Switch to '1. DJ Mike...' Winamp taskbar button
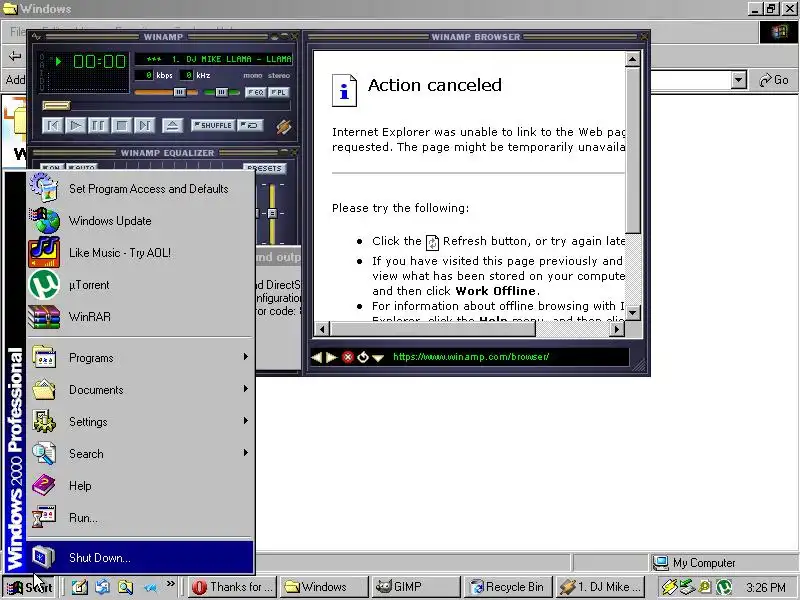Screen dimensions: 800x600 tap(600, 587)
